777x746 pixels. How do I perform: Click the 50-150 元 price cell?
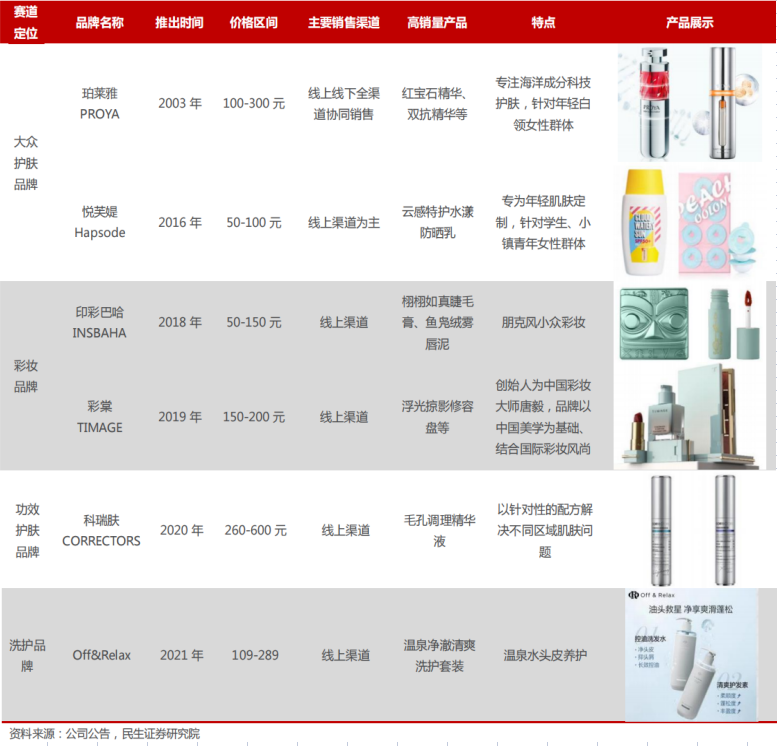pyautogui.click(x=254, y=322)
